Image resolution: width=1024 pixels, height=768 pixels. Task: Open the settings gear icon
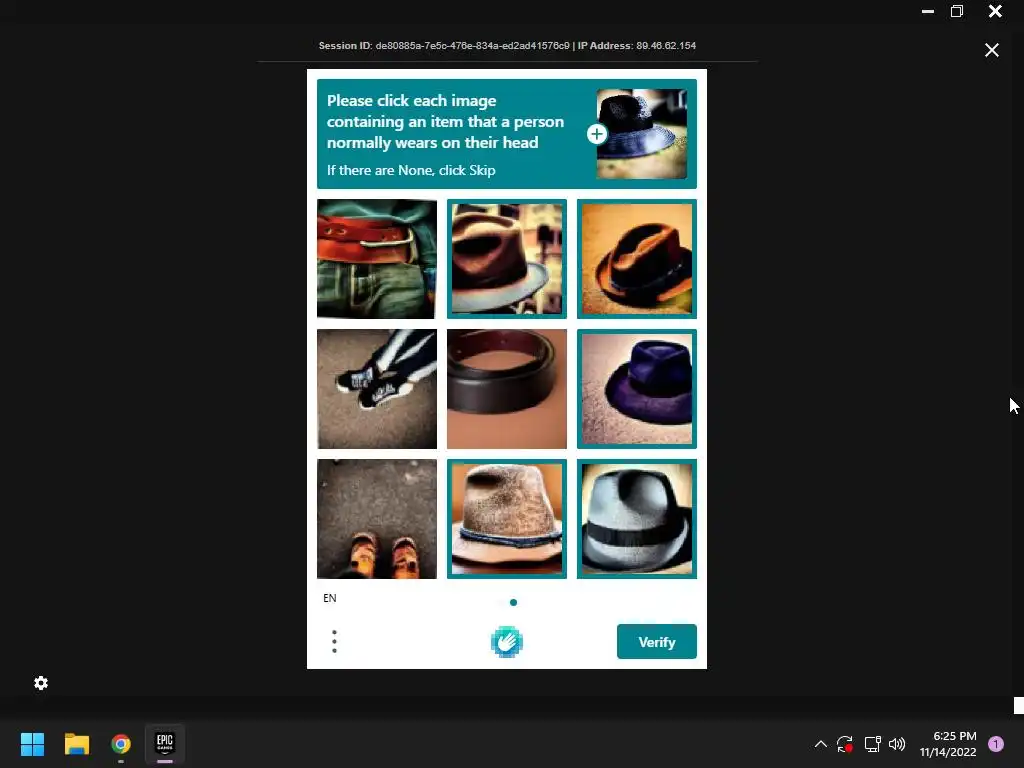tap(41, 683)
